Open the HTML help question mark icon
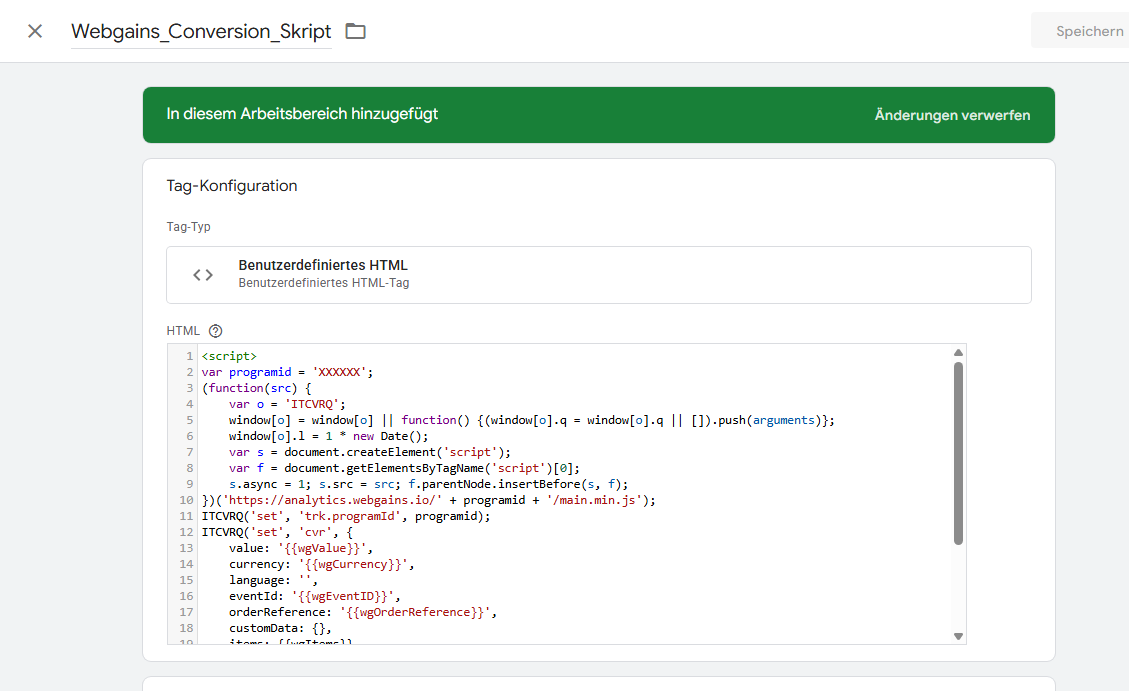 click(215, 331)
